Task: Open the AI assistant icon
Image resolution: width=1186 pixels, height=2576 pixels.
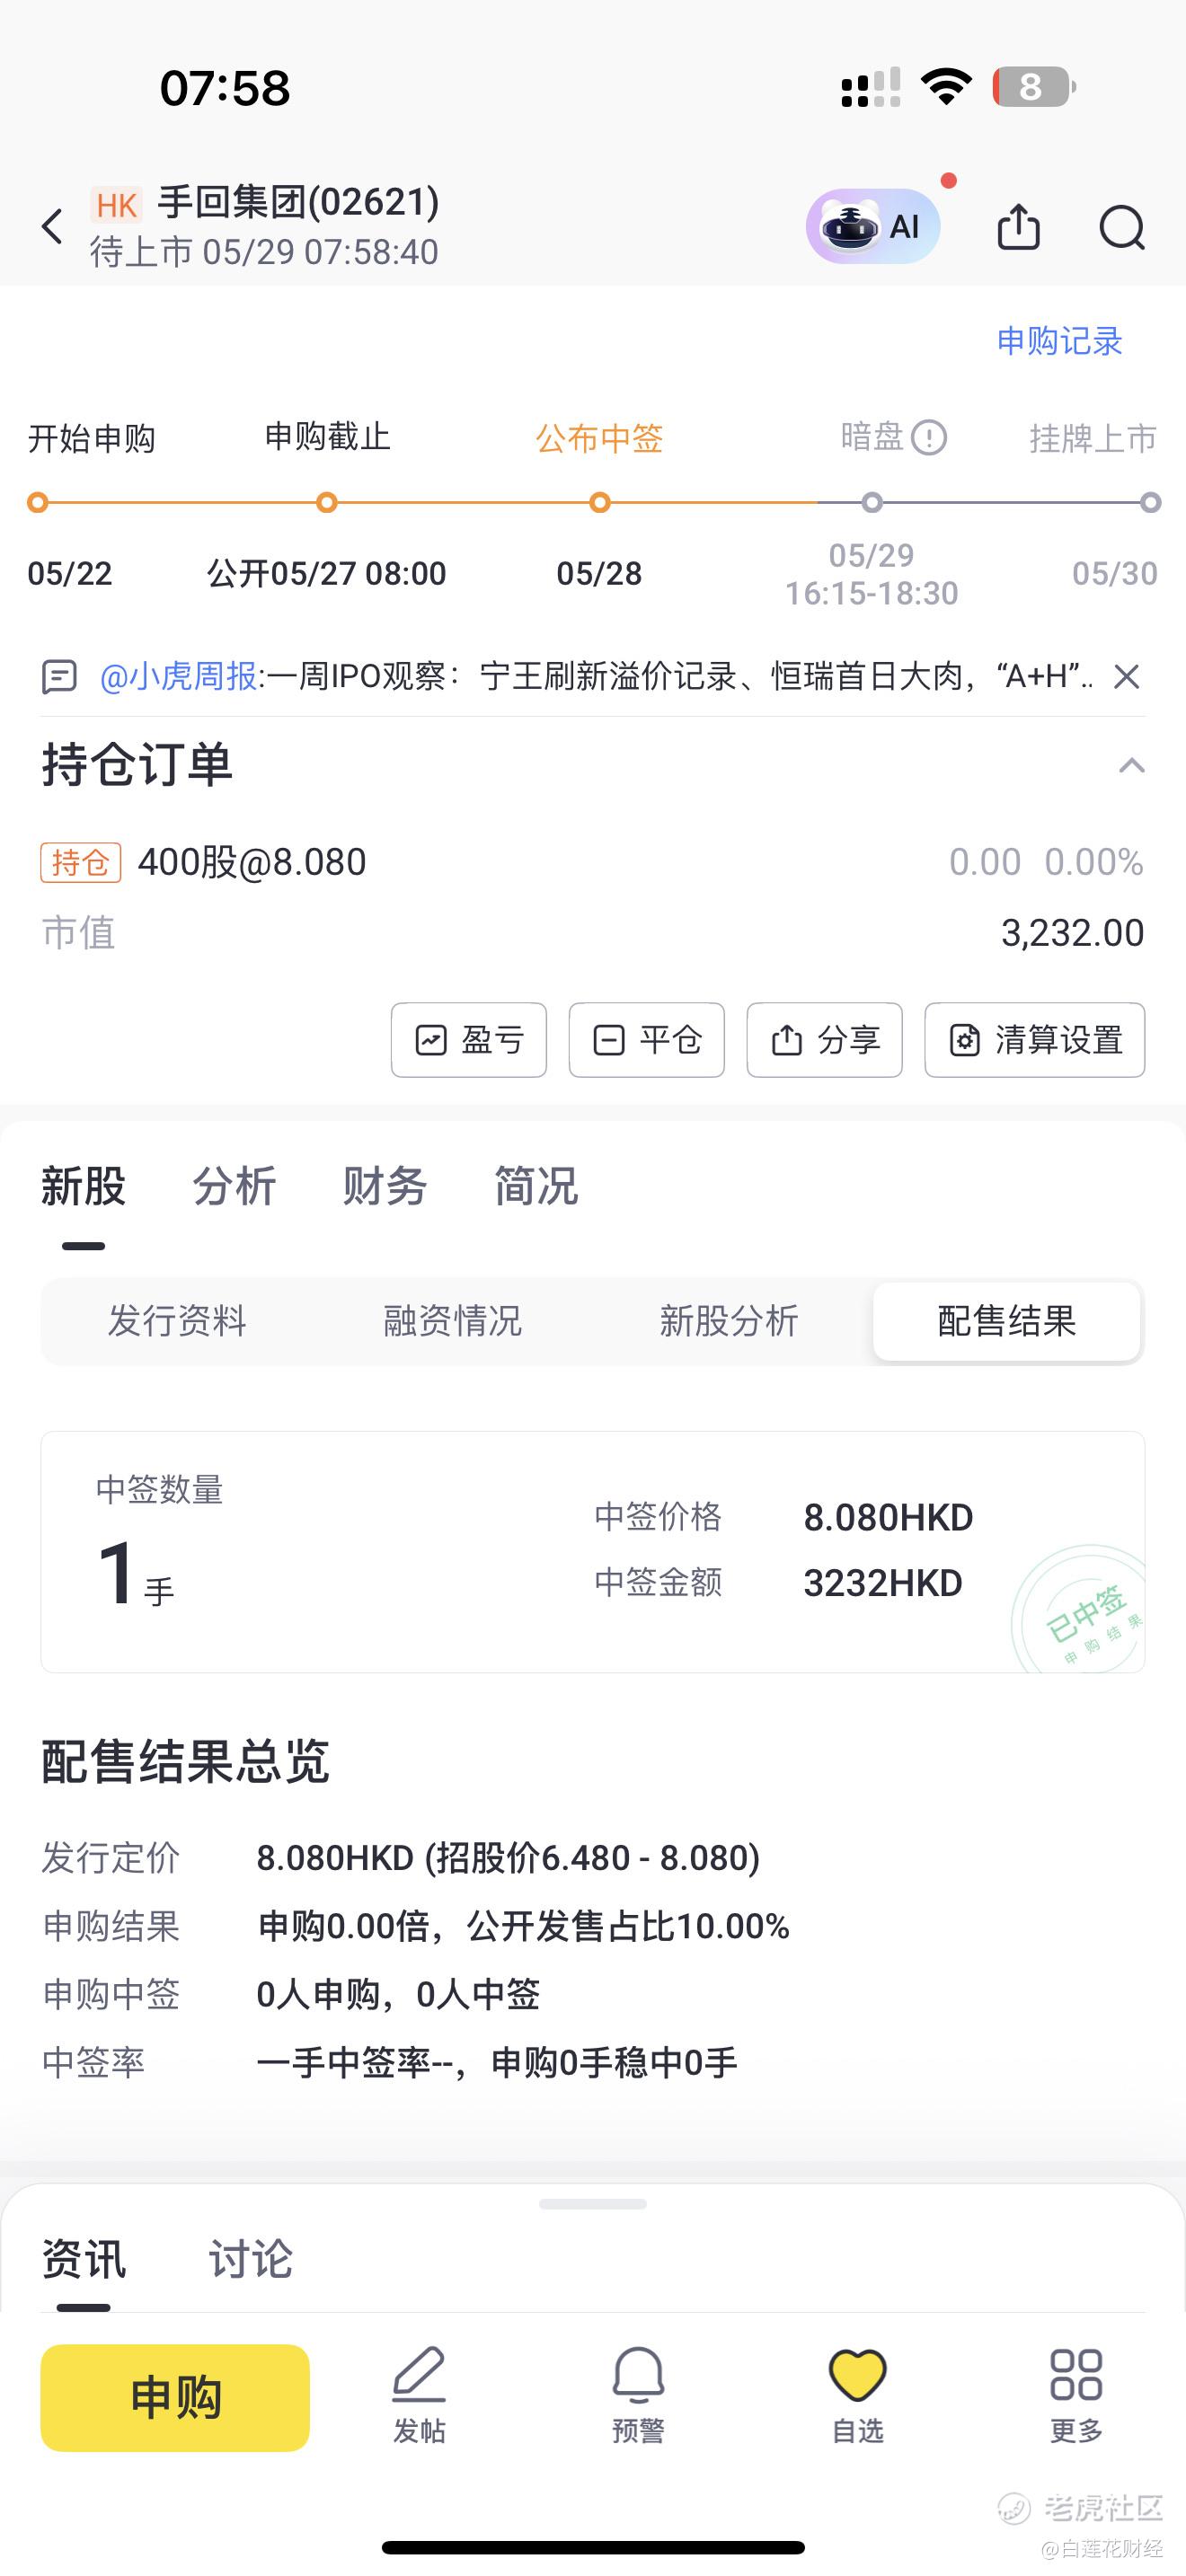Action: point(873,226)
